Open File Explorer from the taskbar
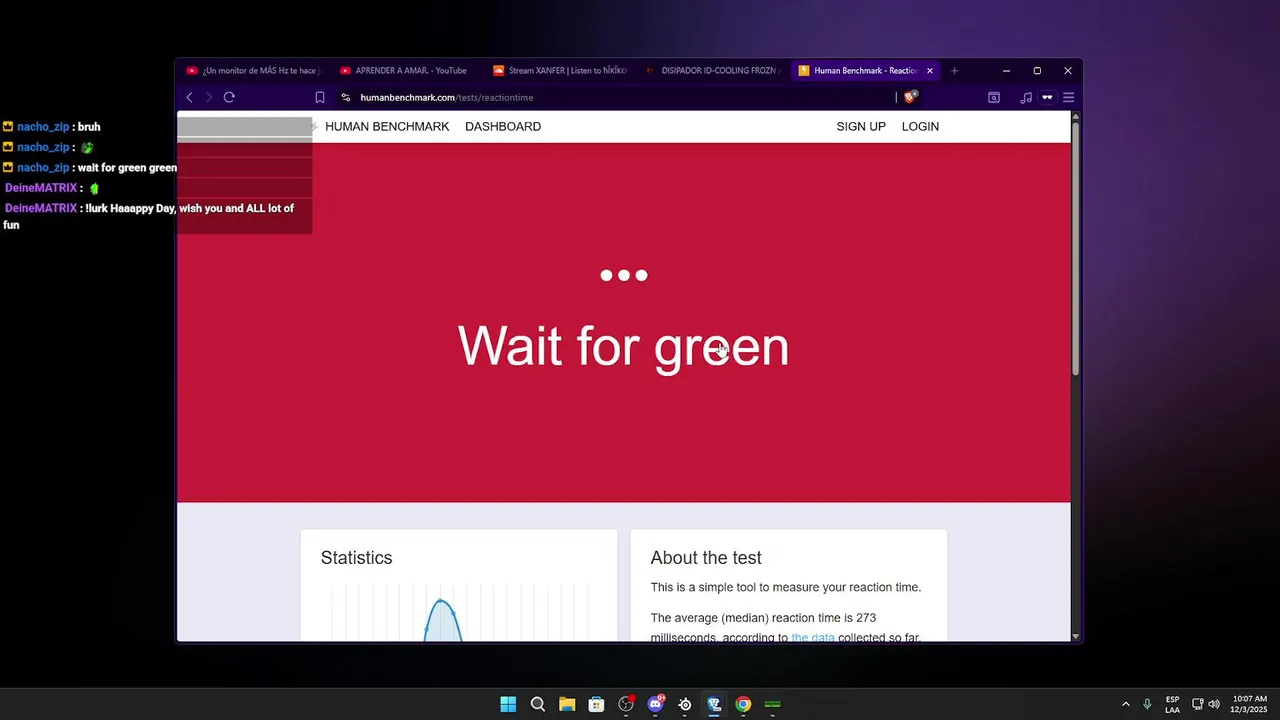Viewport: 1280px width, 720px height. pyautogui.click(x=567, y=704)
